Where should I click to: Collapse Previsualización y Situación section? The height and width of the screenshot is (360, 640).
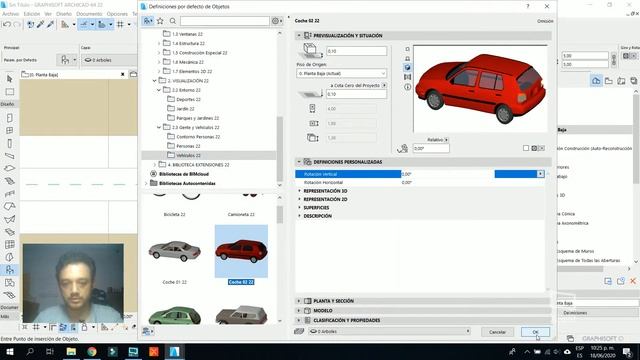(299, 36)
